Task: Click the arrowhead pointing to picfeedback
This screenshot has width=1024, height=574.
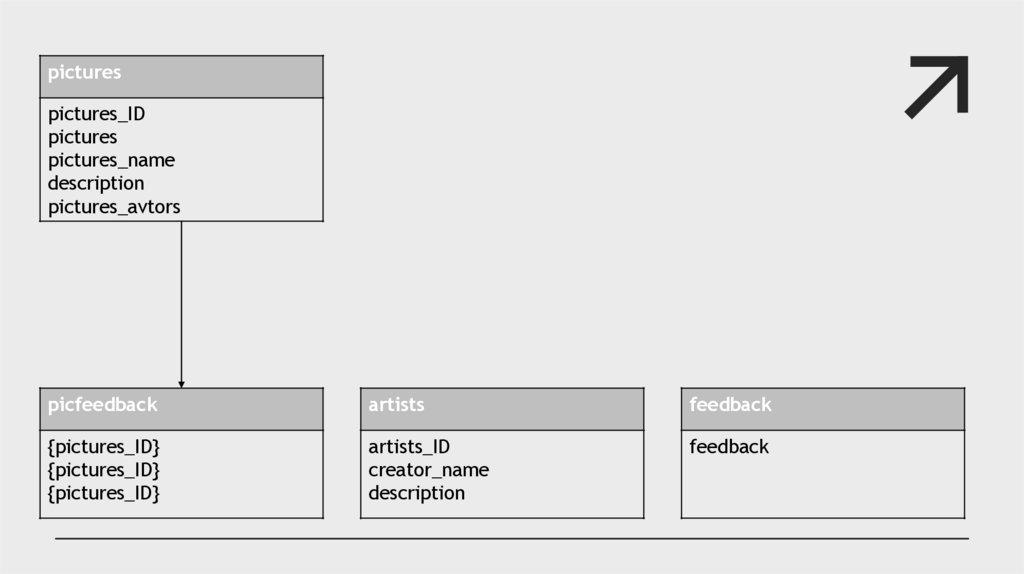Action: coord(181,383)
